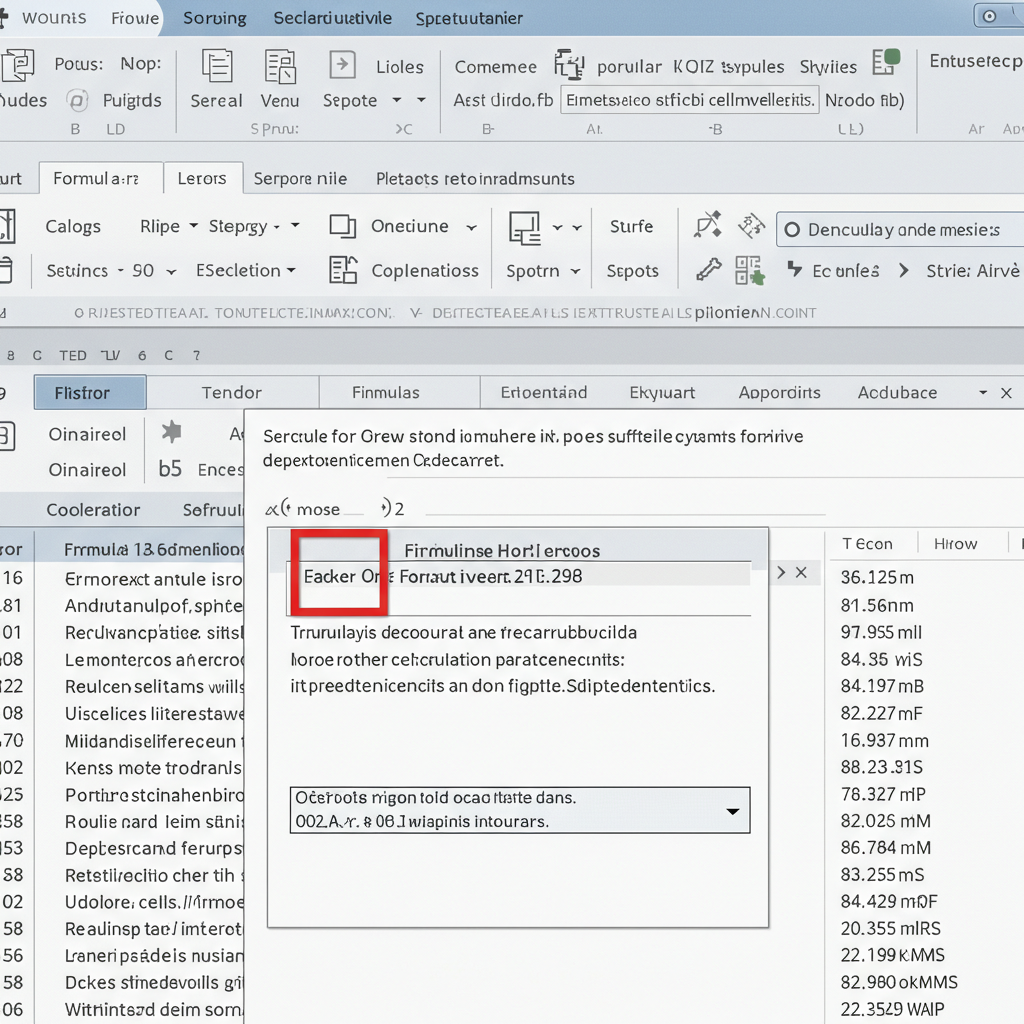Viewport: 1024px width, 1024px height.
Task: Select the Lerors tab
Action: pyautogui.click(x=202, y=178)
